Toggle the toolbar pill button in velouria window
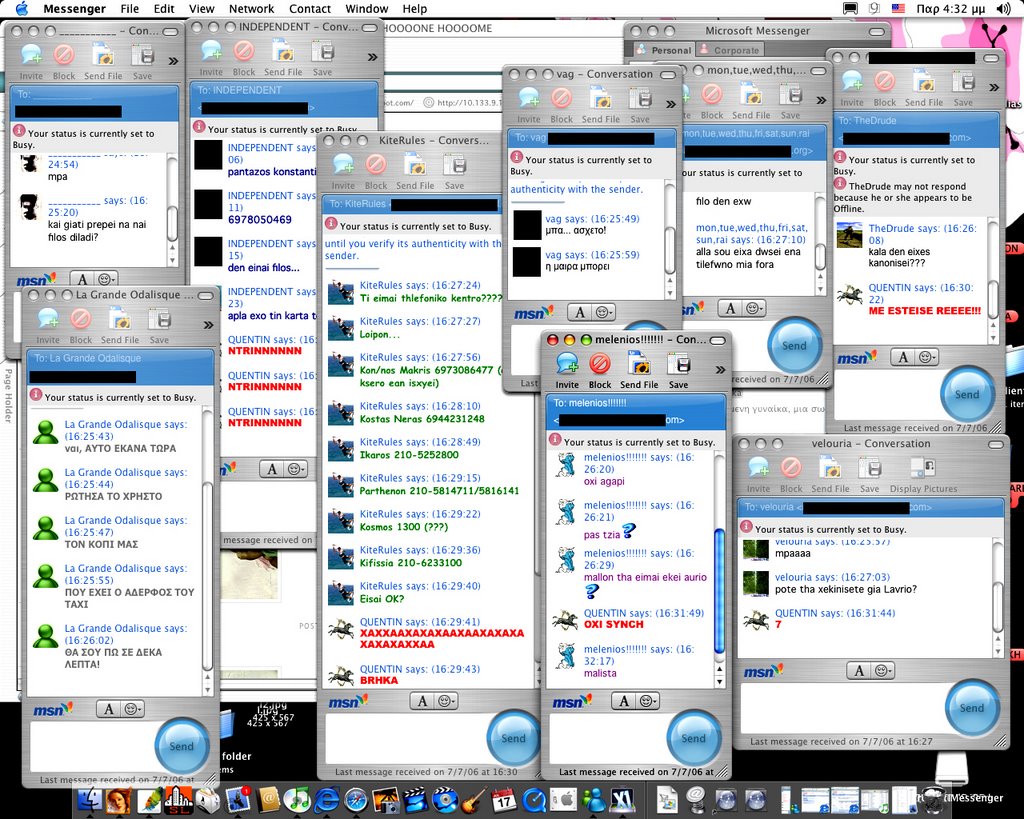This screenshot has height=819, width=1024. (x=996, y=444)
